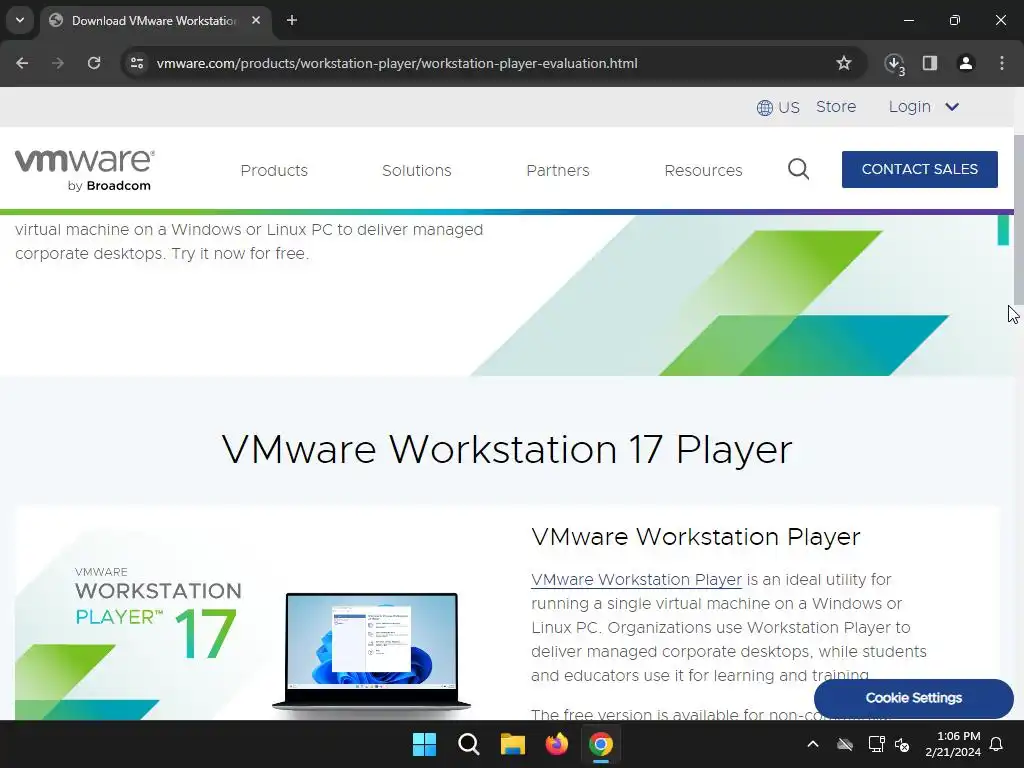Change region with the US globe
This screenshot has height=768, width=1024.
[x=778, y=107]
